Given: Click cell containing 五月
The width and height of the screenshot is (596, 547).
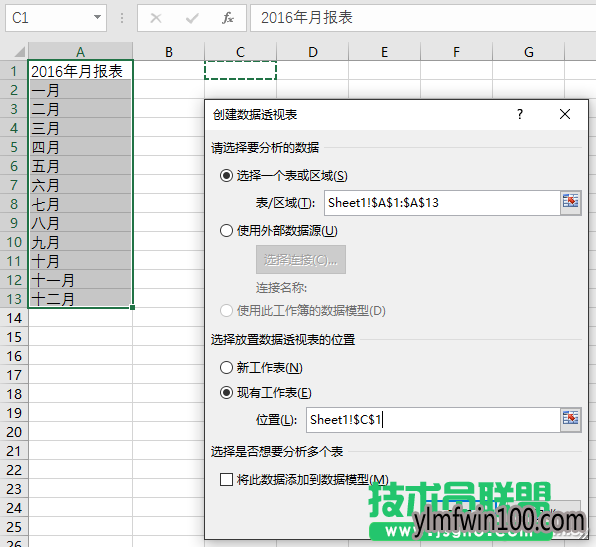Looking at the screenshot, I should pos(80,166).
